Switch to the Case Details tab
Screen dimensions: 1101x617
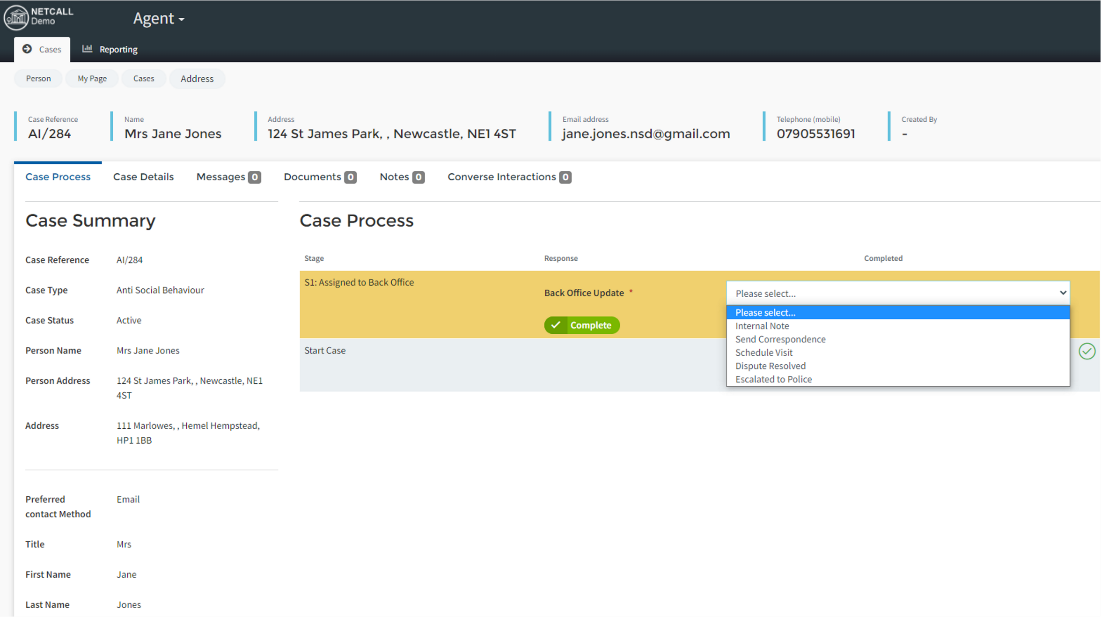click(x=143, y=177)
